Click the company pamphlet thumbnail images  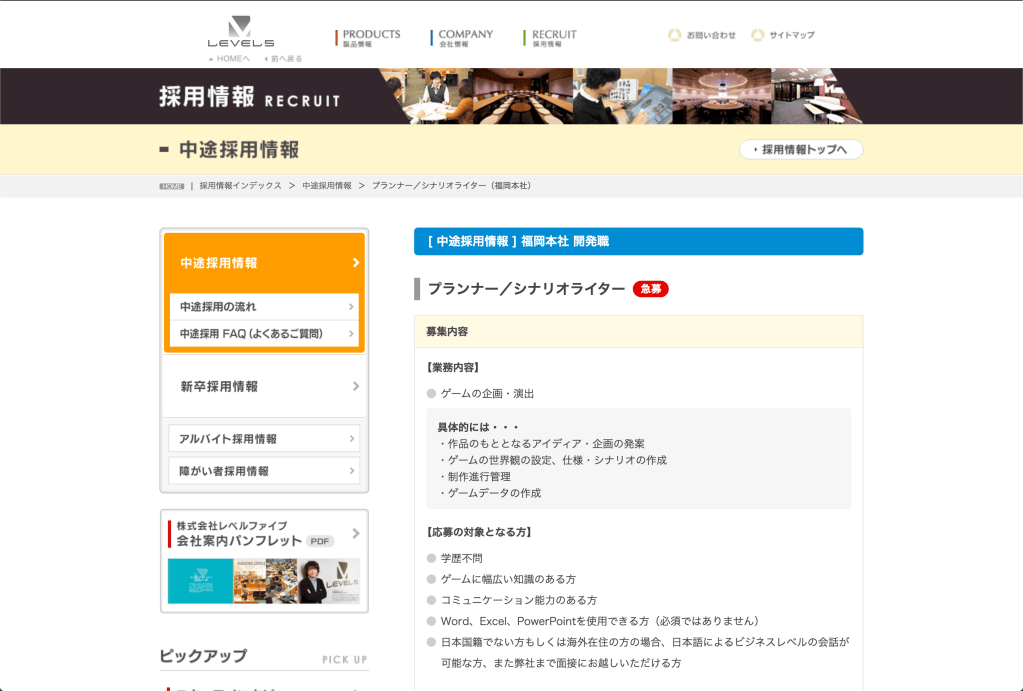[x=264, y=581]
